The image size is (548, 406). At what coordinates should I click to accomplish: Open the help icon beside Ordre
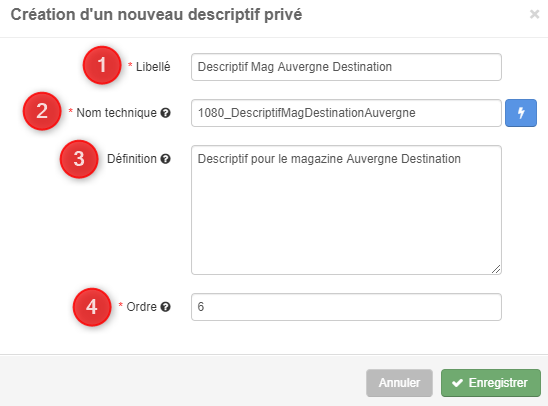[x=165, y=307]
